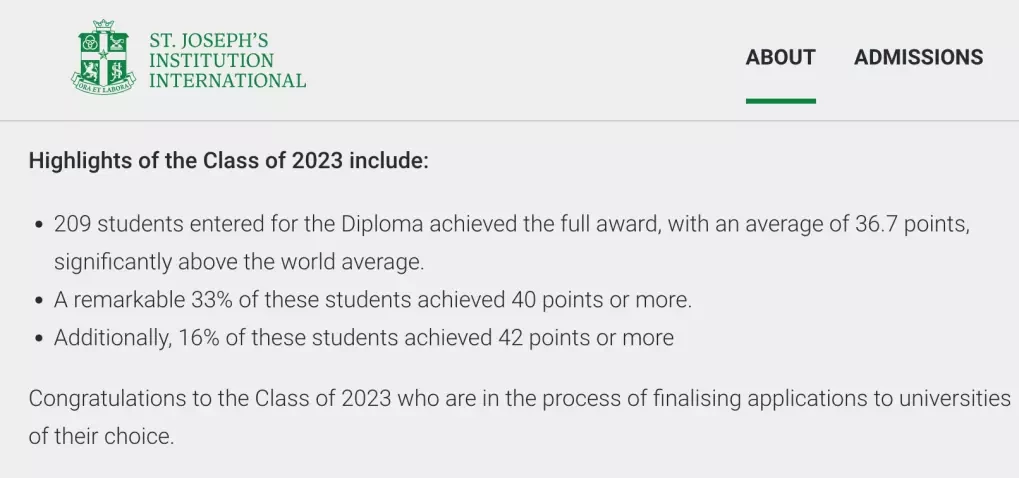1019x478 pixels.
Task: Click the words 40 points or more
Action: tap(601, 300)
